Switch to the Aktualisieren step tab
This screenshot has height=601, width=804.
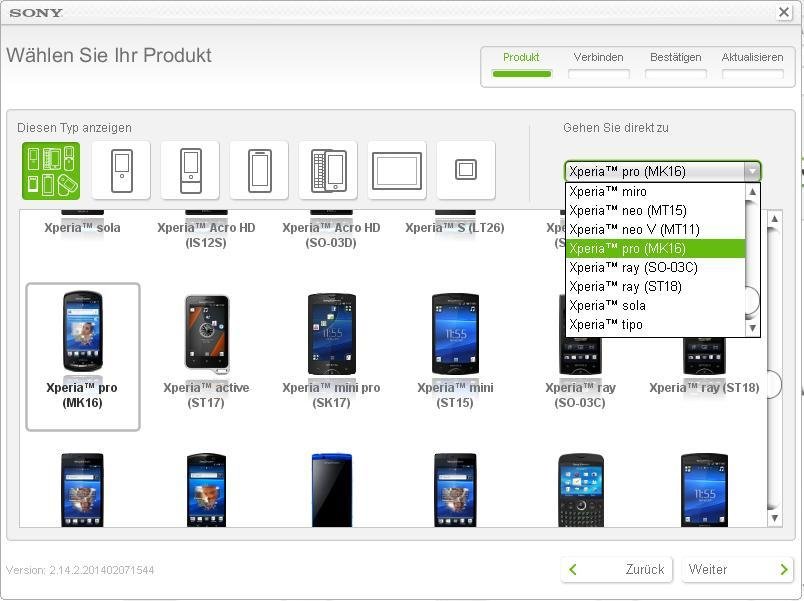coord(752,65)
